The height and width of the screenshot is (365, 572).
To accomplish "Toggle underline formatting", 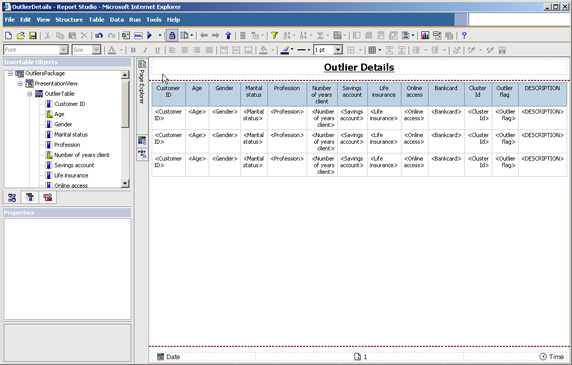I will (157, 50).
